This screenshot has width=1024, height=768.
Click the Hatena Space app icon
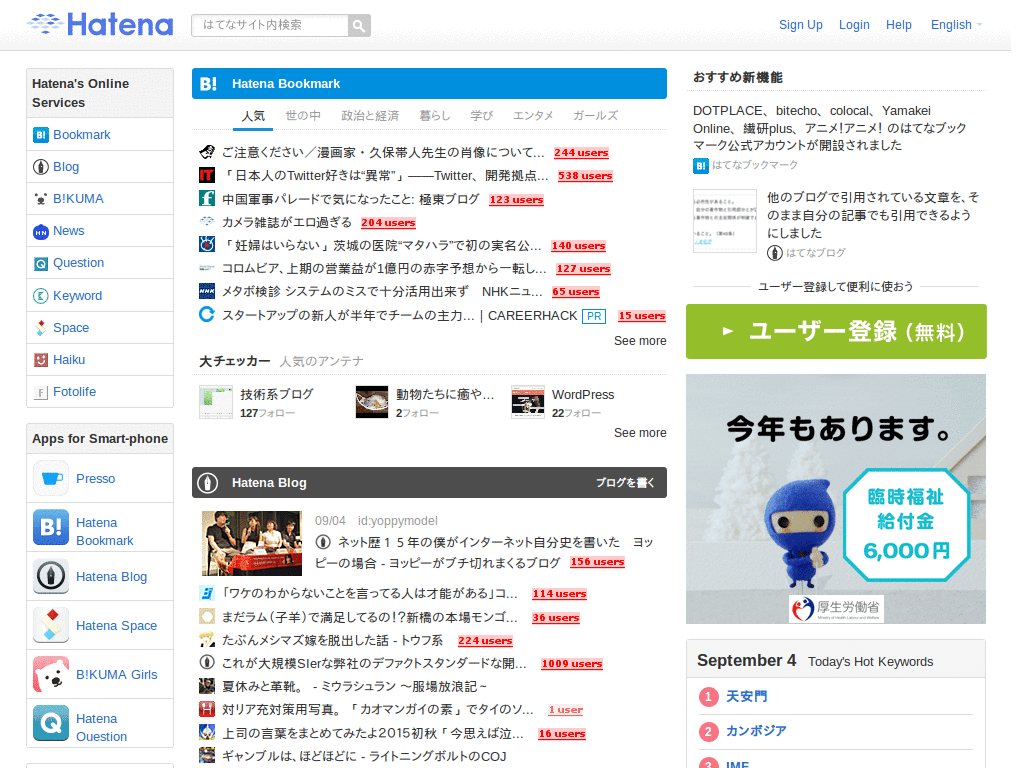click(51, 626)
